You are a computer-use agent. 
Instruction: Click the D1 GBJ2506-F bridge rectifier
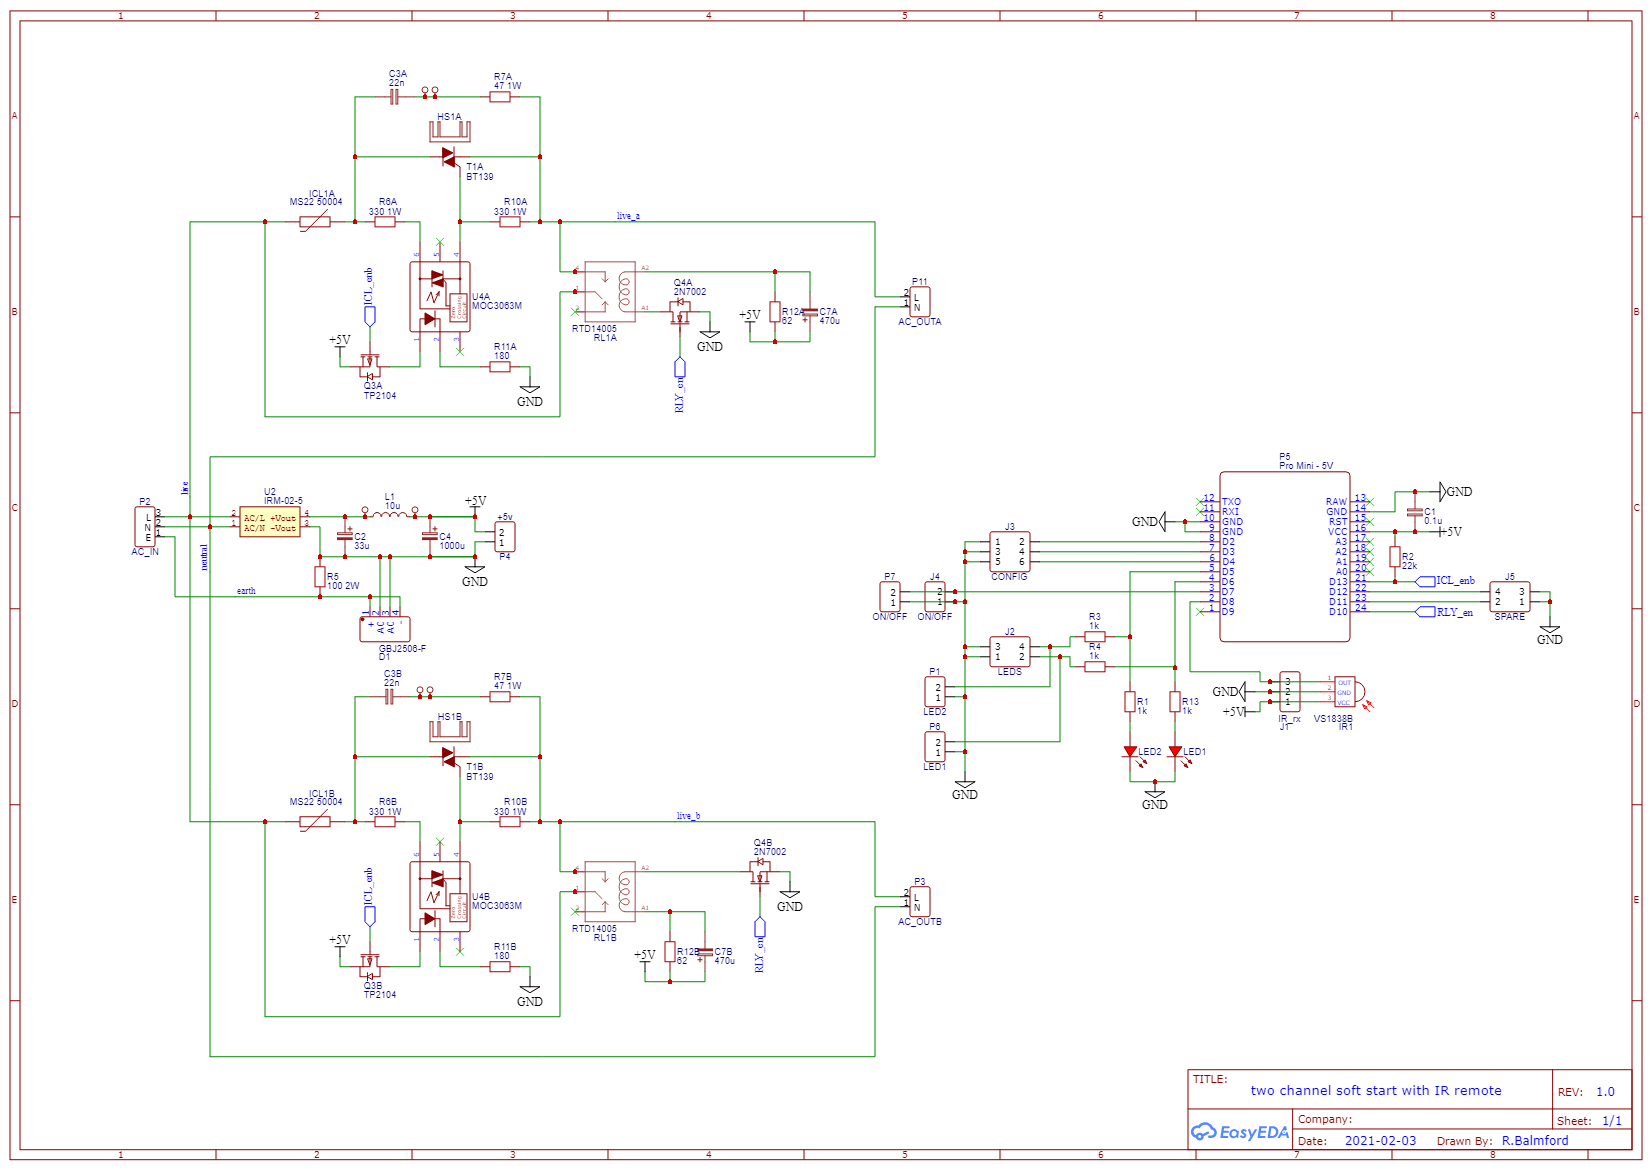click(385, 629)
